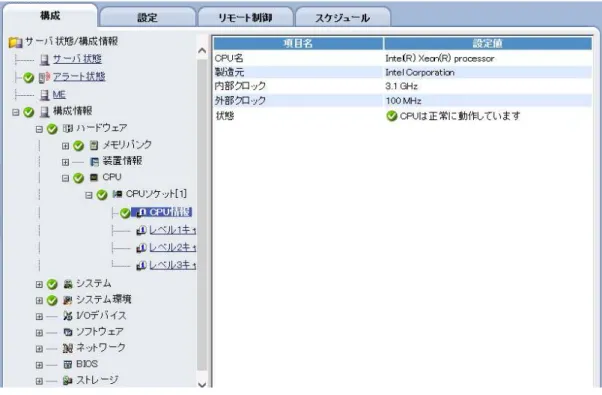Image resolution: width=602 pixels, height=395 pixels.
Task: Select the 装置情報 tree item
Action: (122, 161)
